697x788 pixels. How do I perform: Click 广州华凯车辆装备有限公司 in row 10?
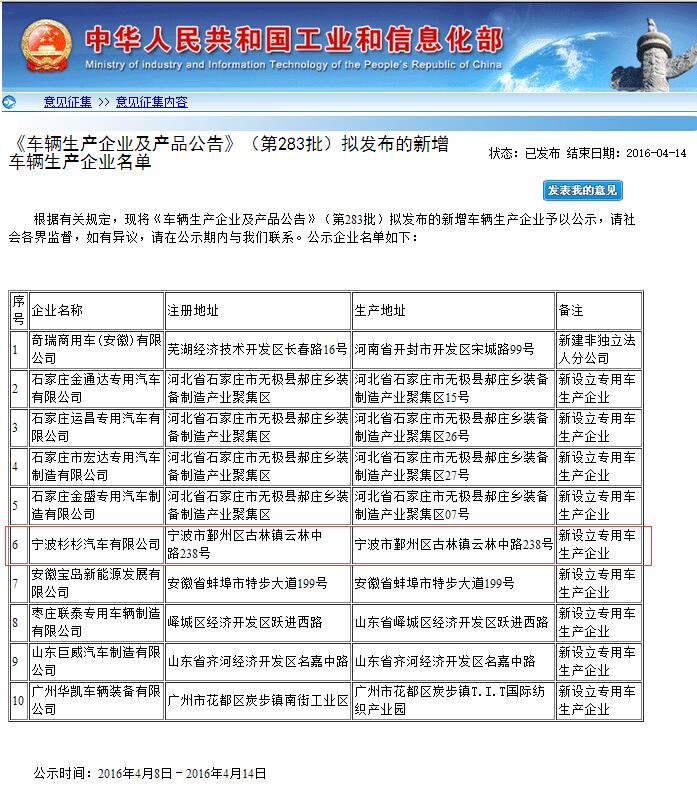(96, 699)
